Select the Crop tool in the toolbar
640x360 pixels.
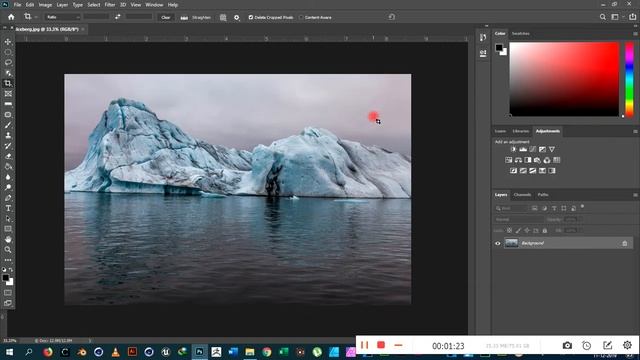coord(8,83)
